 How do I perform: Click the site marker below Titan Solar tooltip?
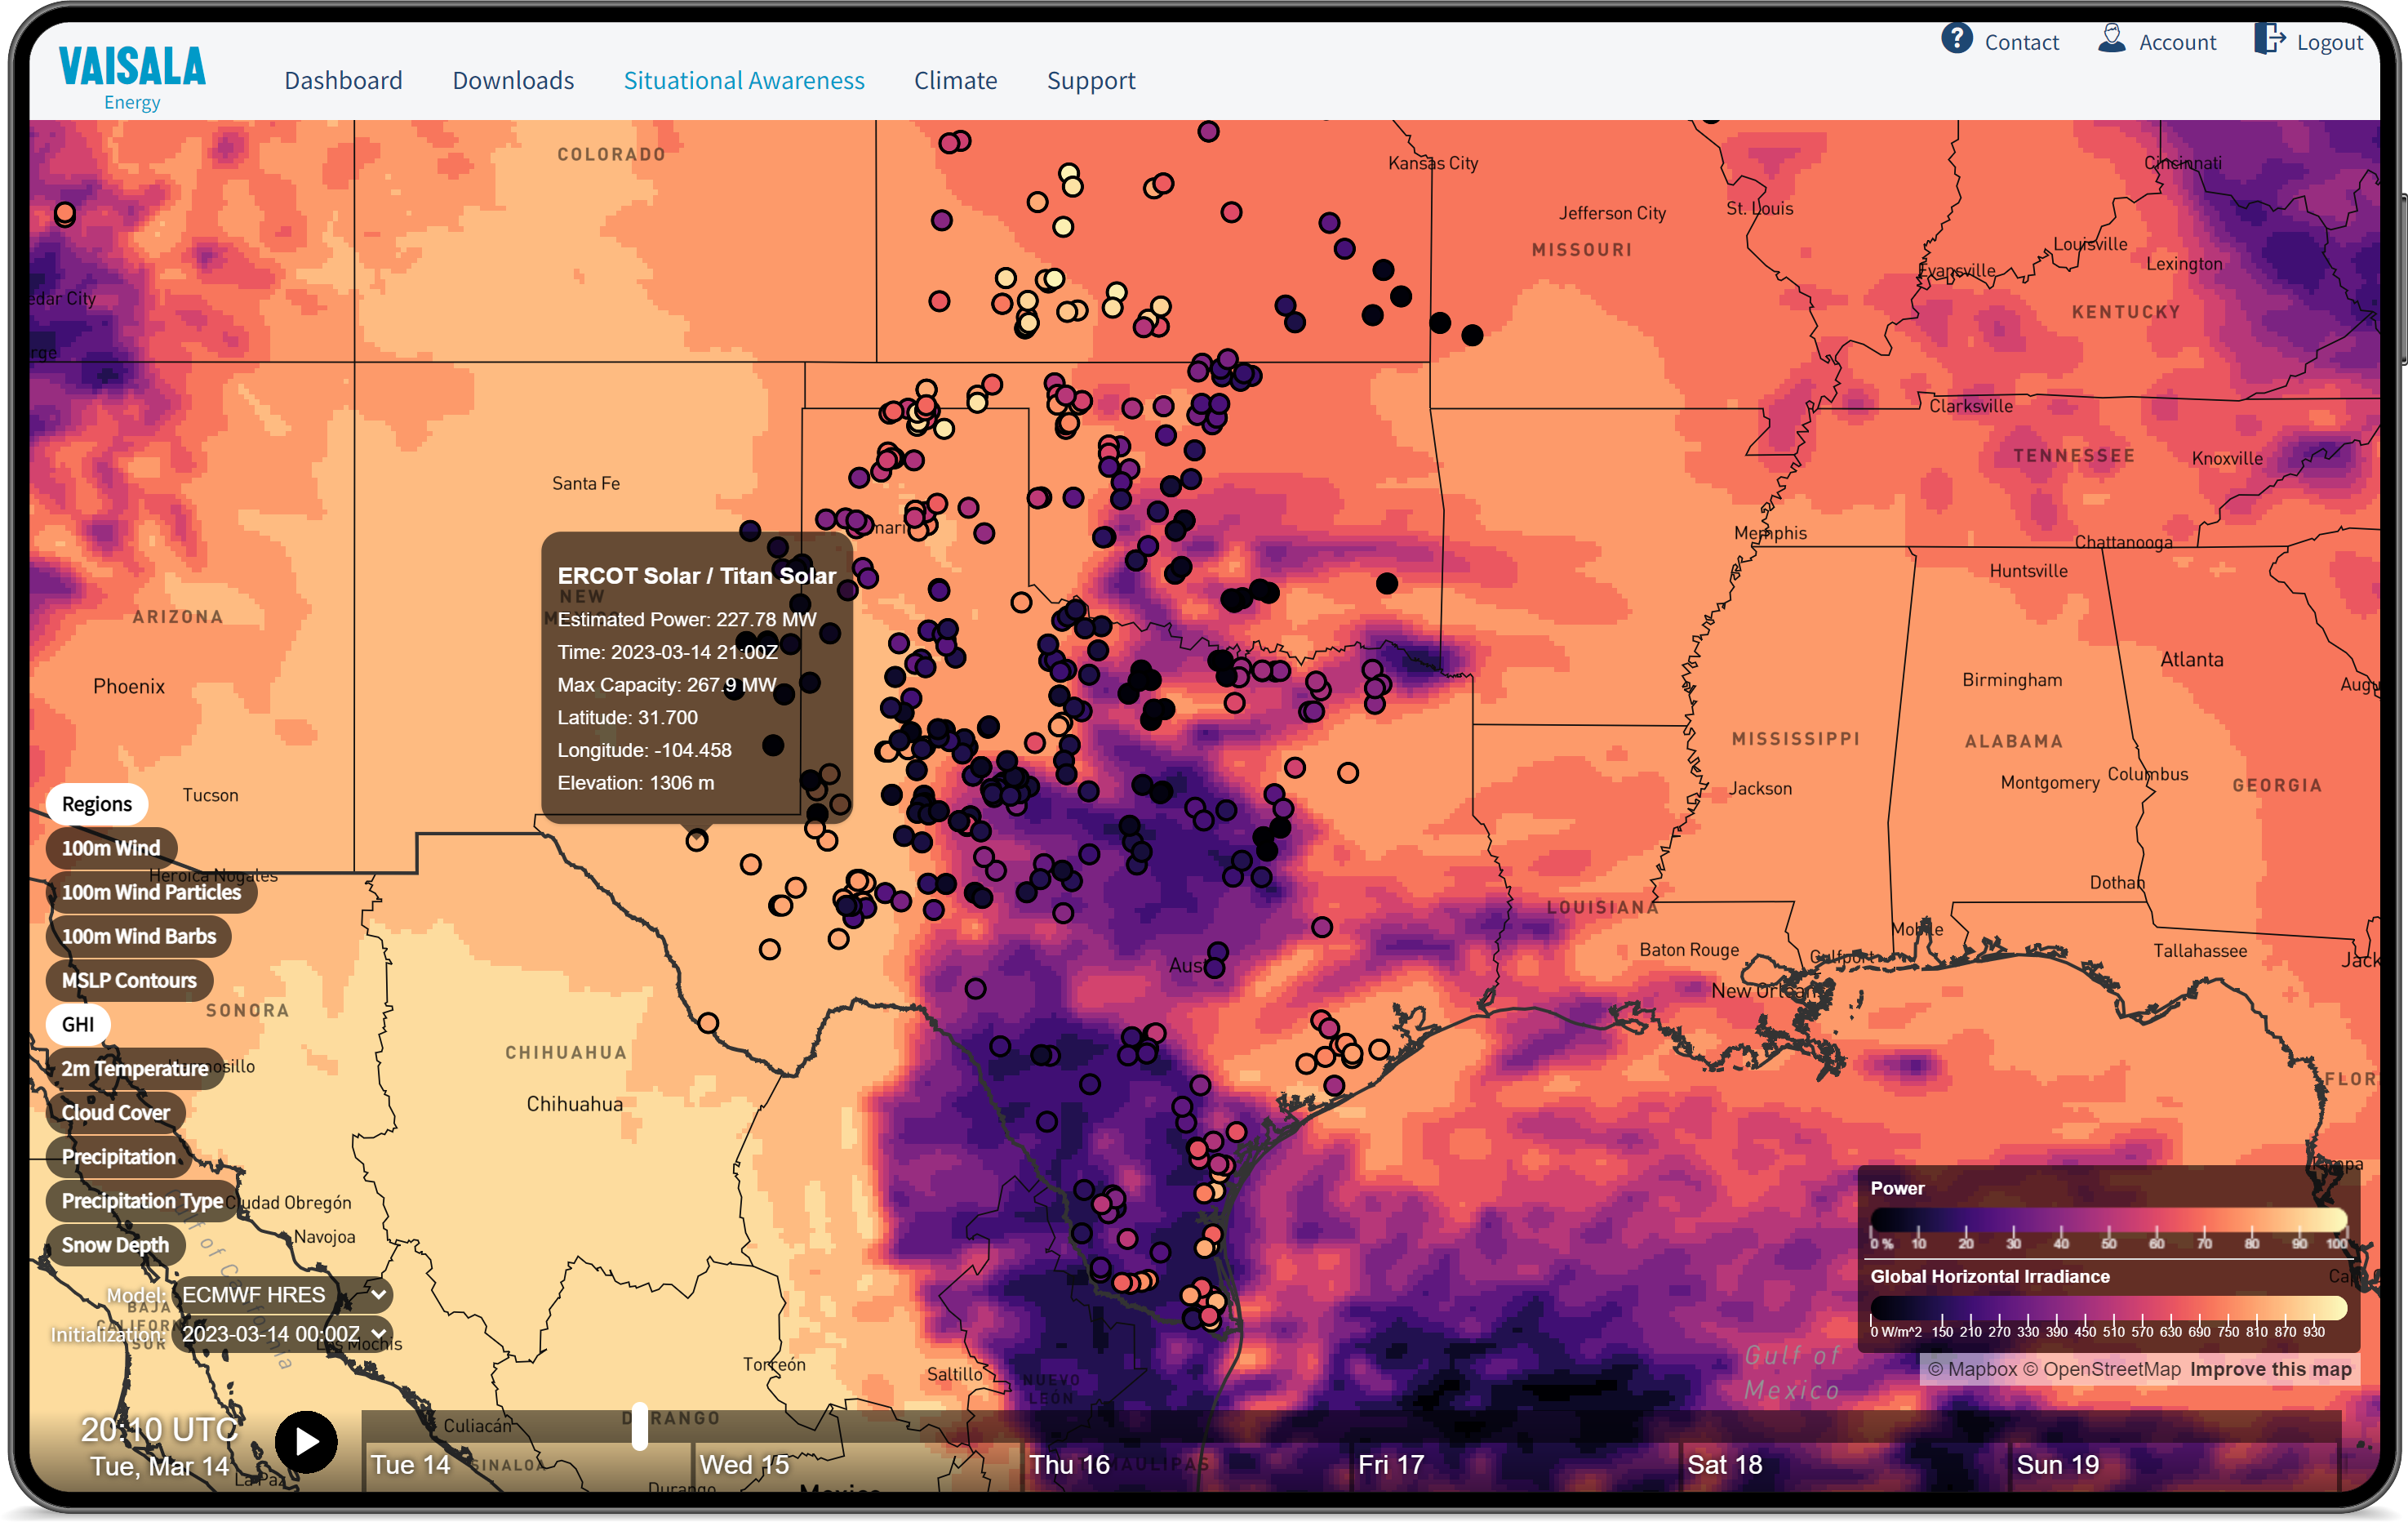[697, 840]
